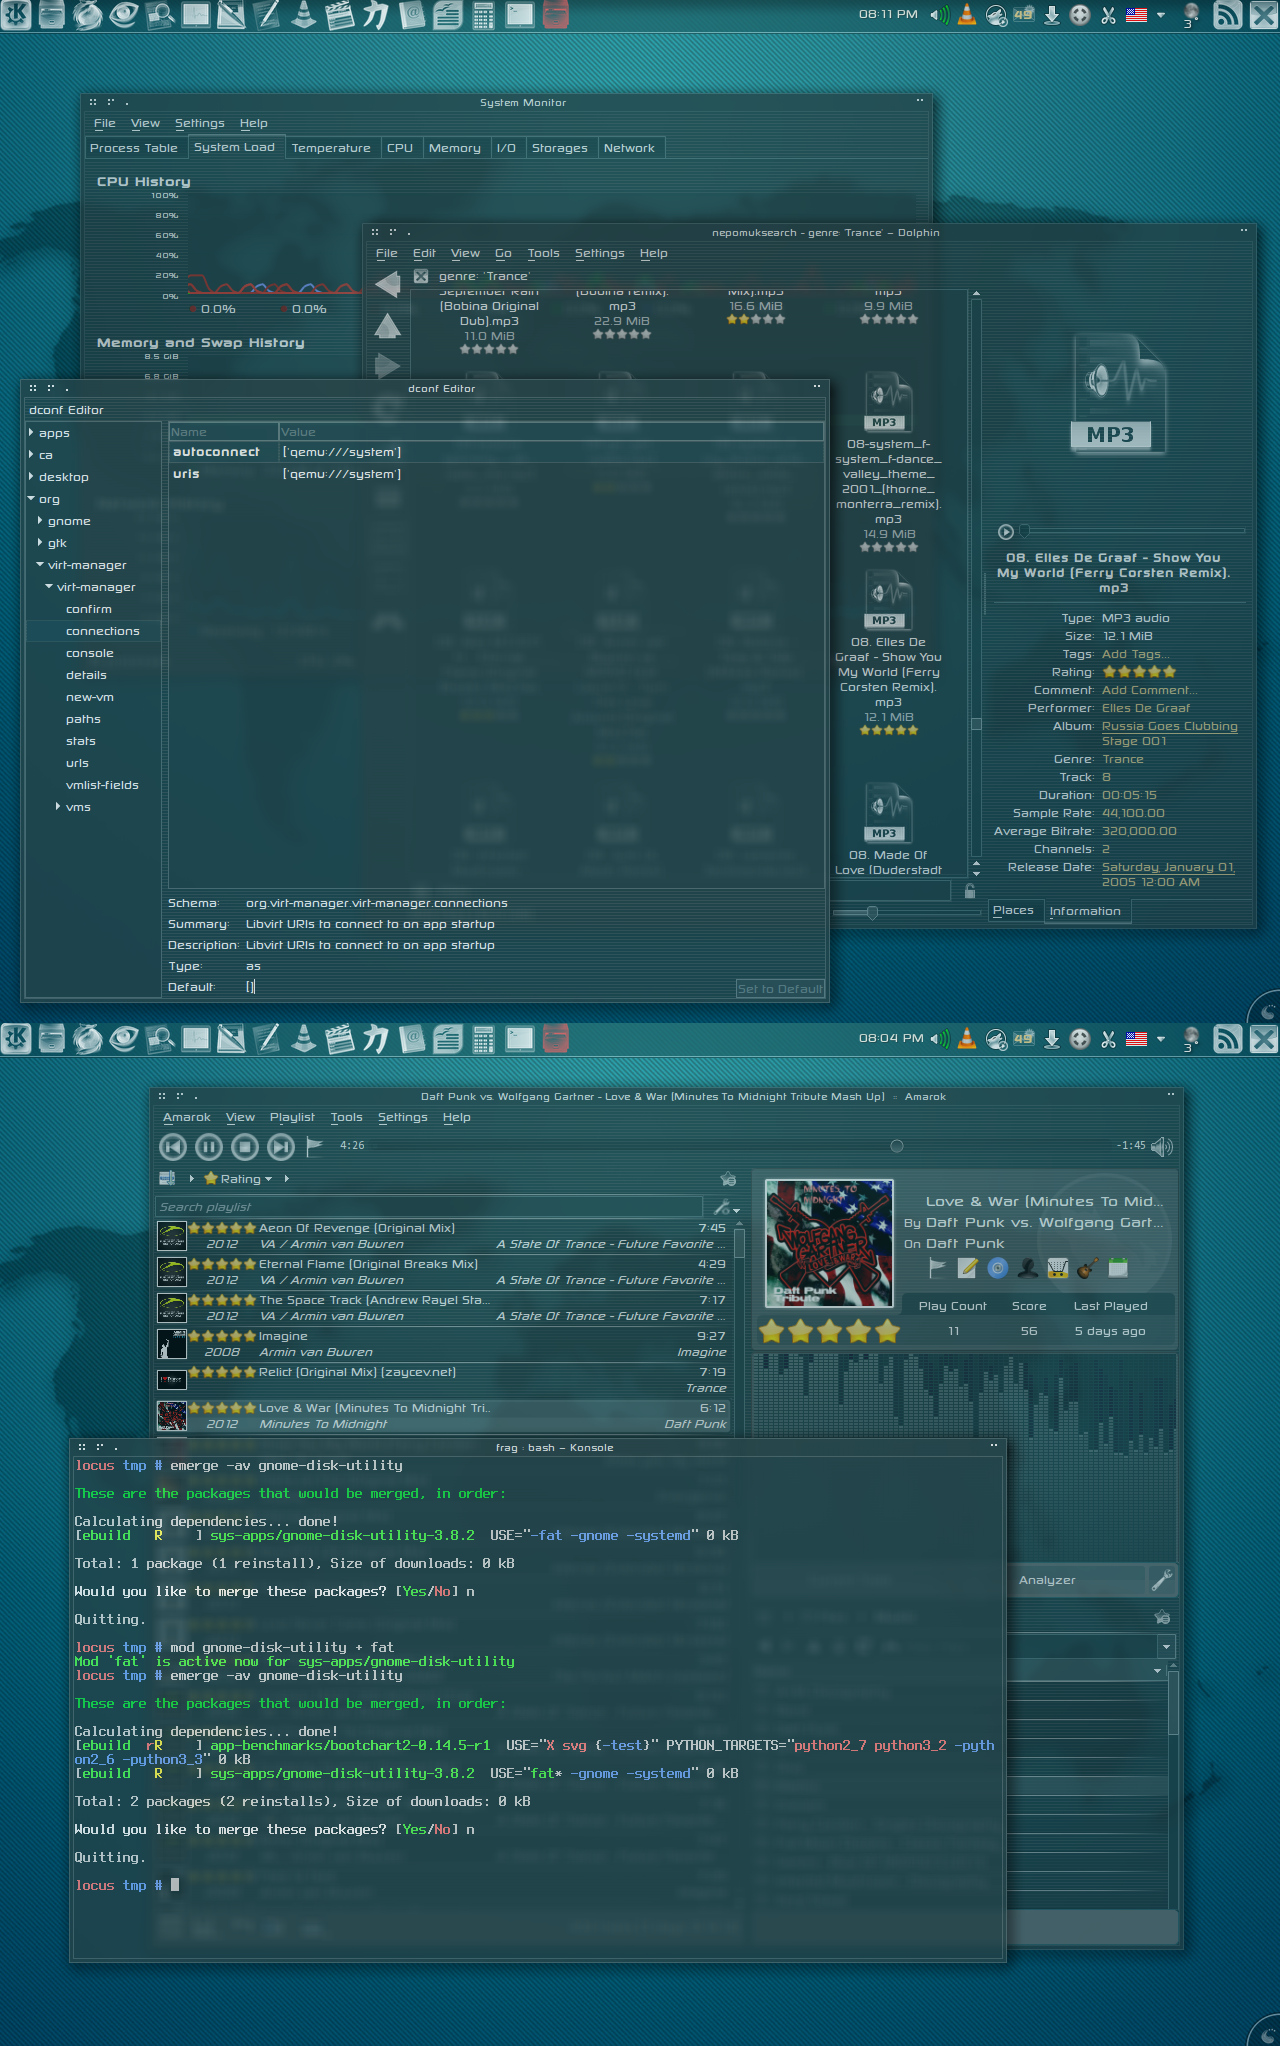Click the Add Comment link in Dolphin

pyautogui.click(x=1149, y=690)
